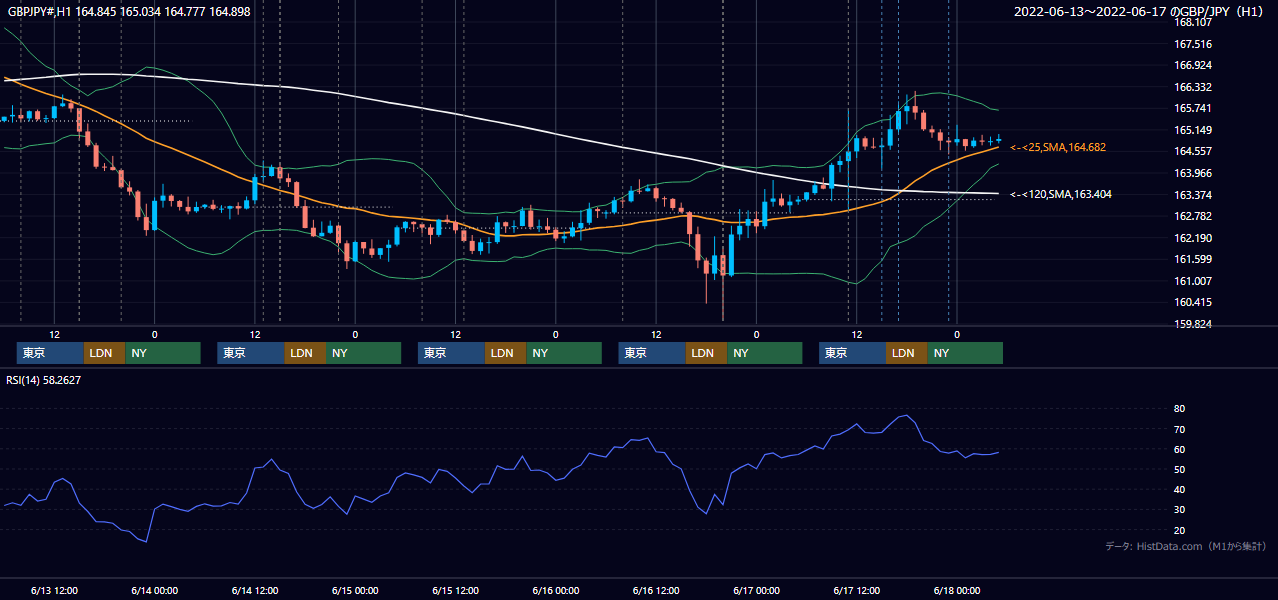Screen dimensions: 1278x600
Task: Click RSI scale value 20
Action: [x=1179, y=530]
